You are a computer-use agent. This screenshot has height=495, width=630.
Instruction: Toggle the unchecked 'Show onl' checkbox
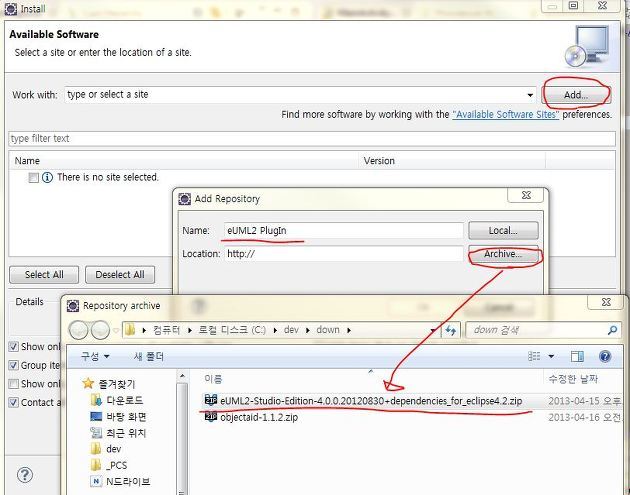point(14,384)
